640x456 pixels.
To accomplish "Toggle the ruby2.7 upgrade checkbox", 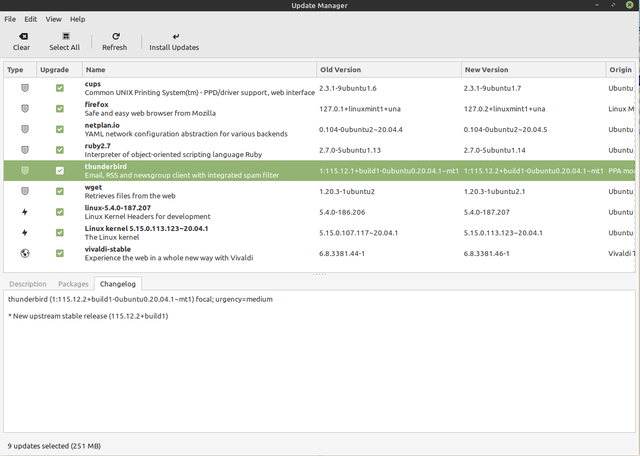I will [60, 150].
